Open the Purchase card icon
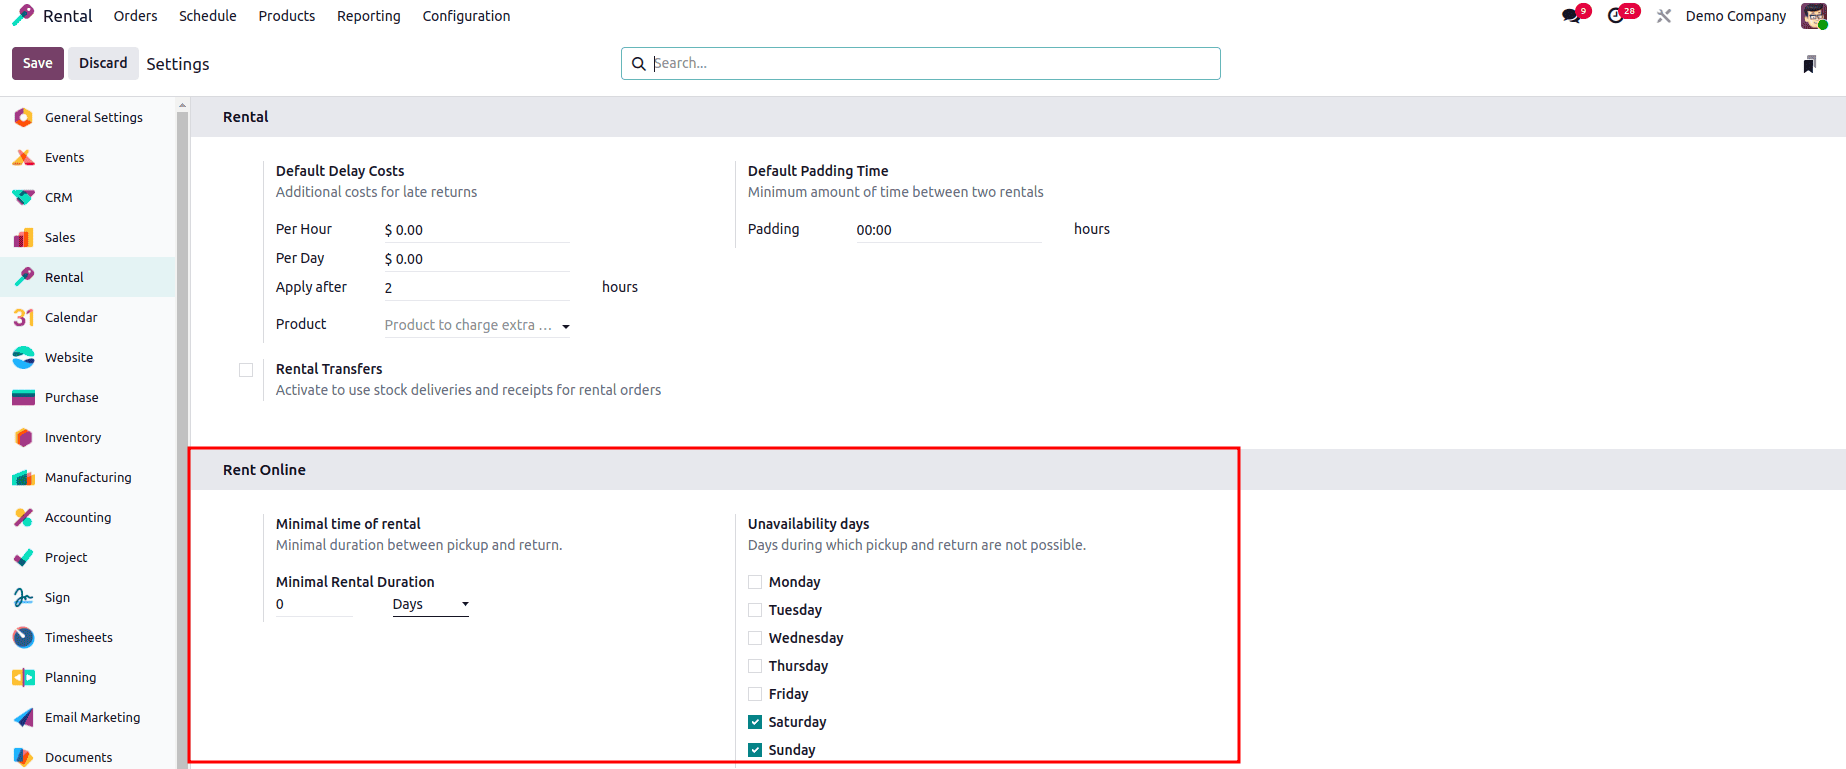The height and width of the screenshot is (769, 1846). pos(24,397)
